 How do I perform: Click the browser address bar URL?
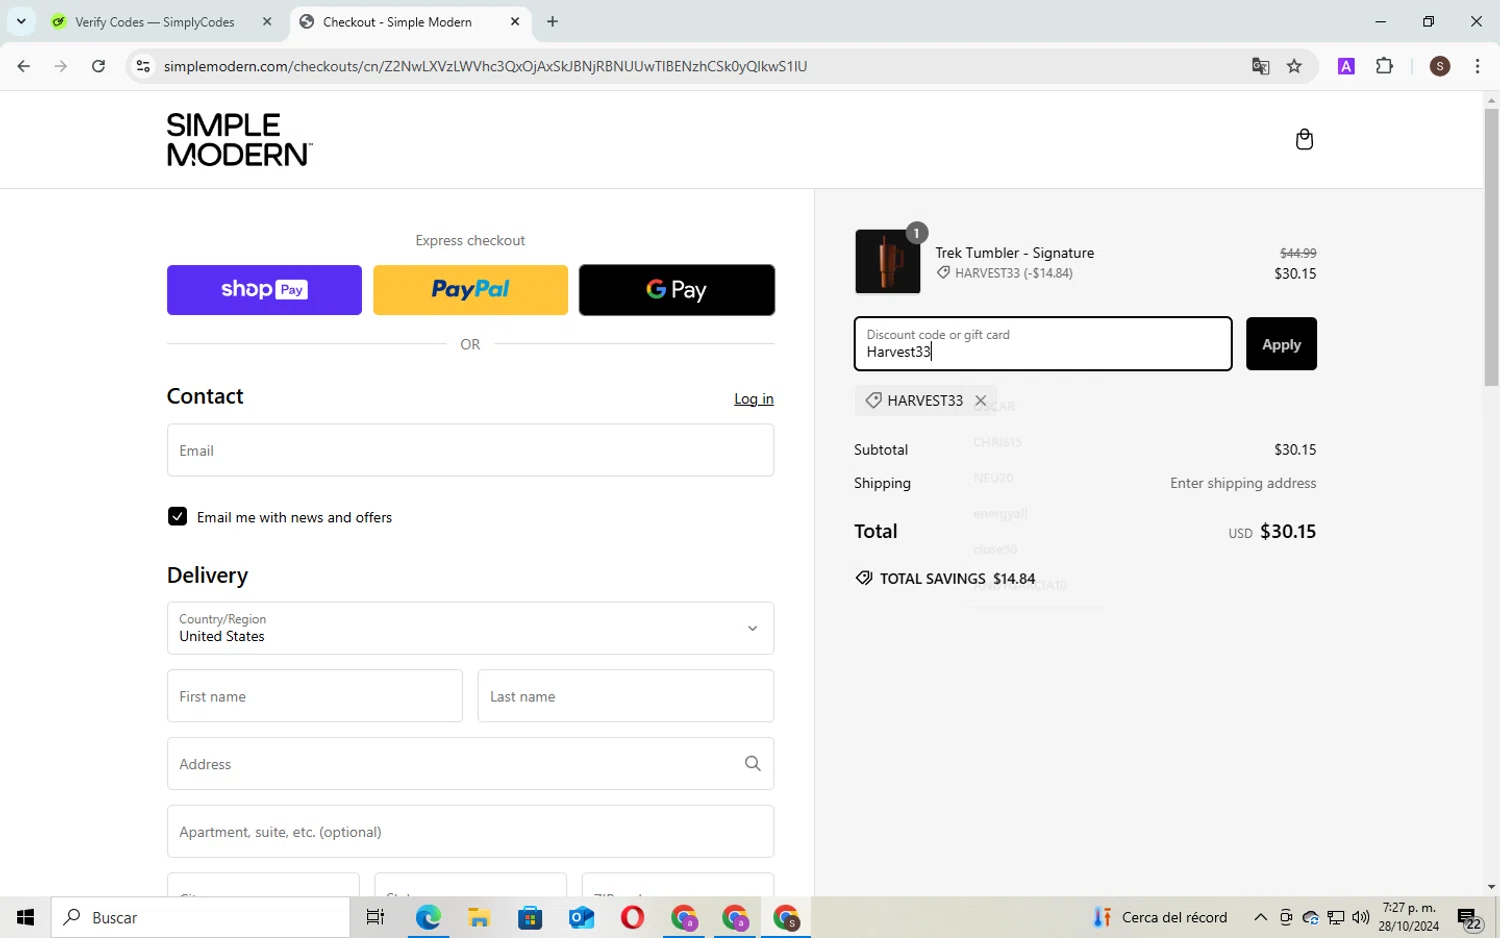(485, 66)
